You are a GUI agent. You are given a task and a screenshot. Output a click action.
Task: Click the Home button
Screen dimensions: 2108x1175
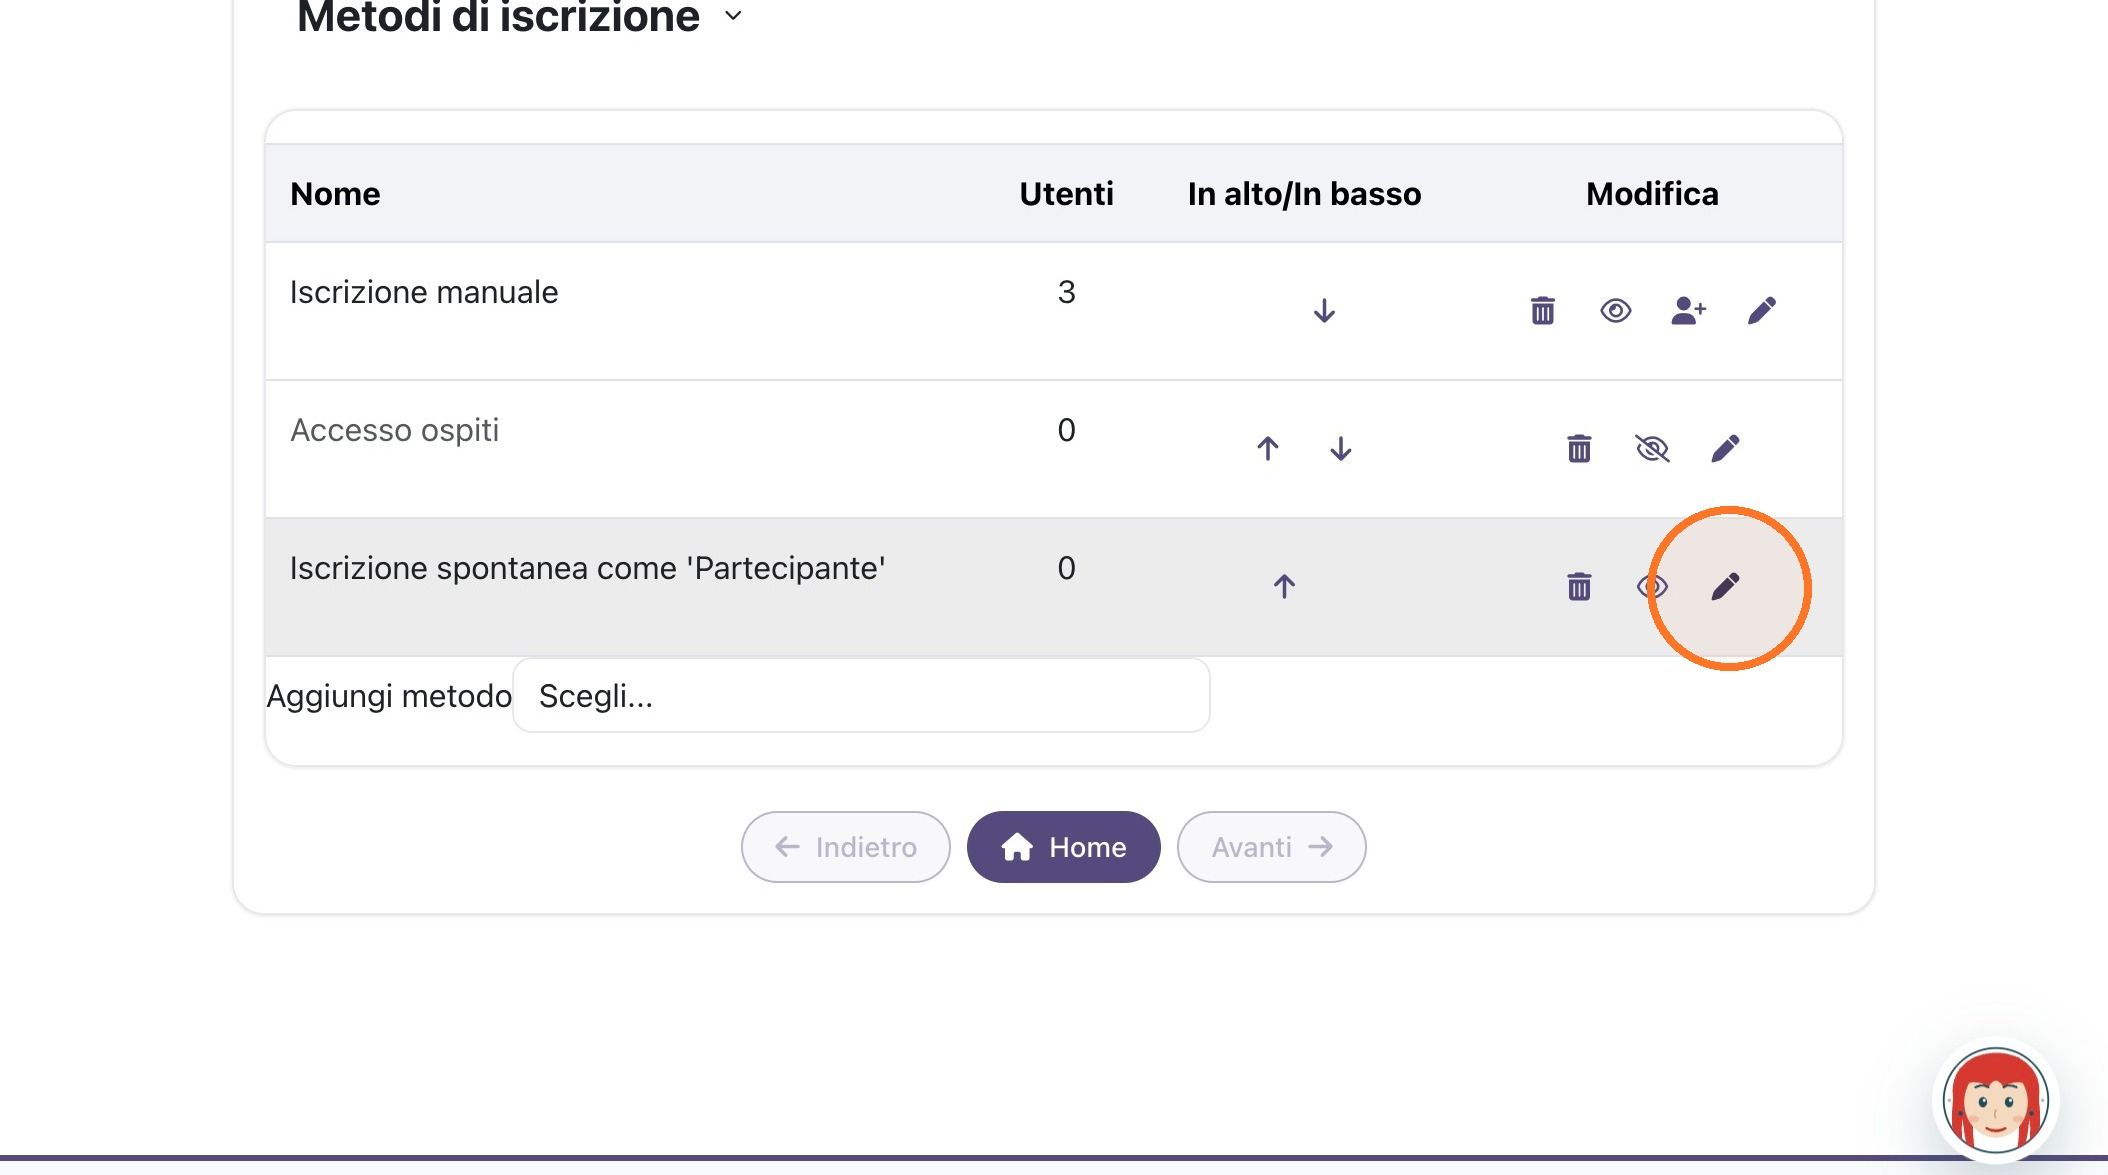1063,847
